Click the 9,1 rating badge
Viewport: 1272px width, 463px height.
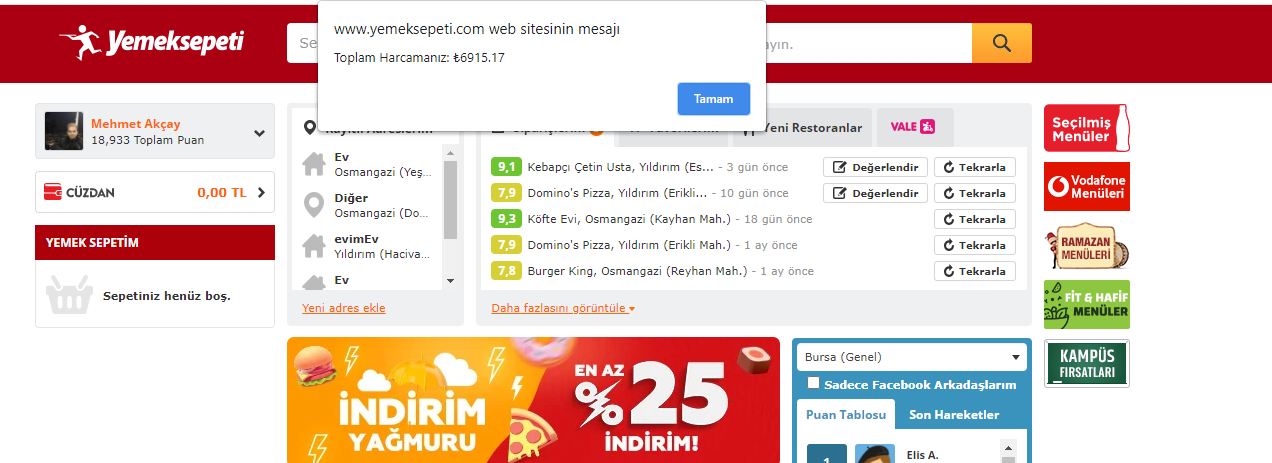point(506,167)
